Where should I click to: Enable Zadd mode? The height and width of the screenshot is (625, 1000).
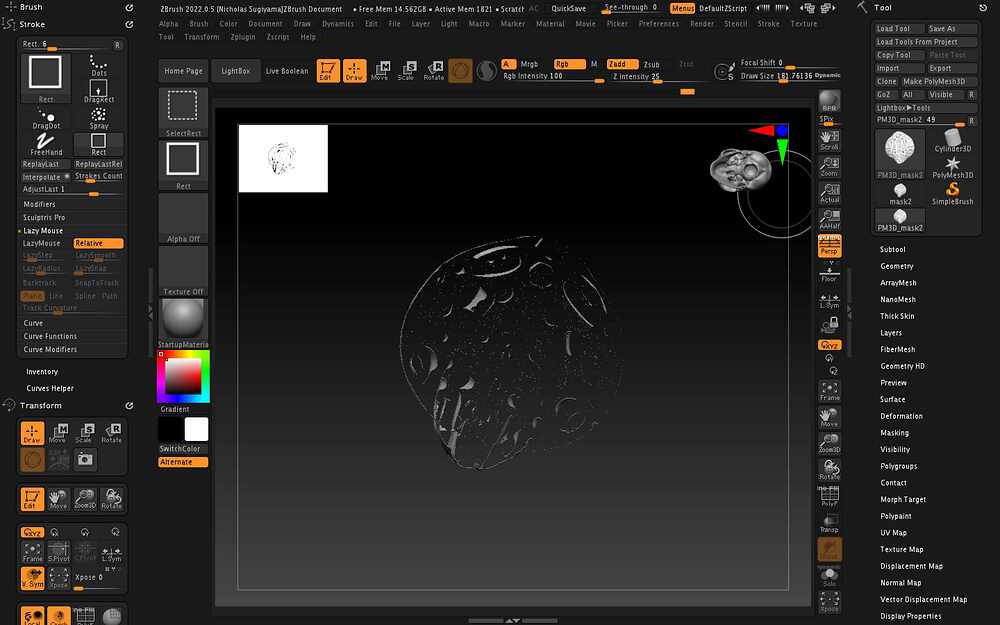tap(622, 64)
